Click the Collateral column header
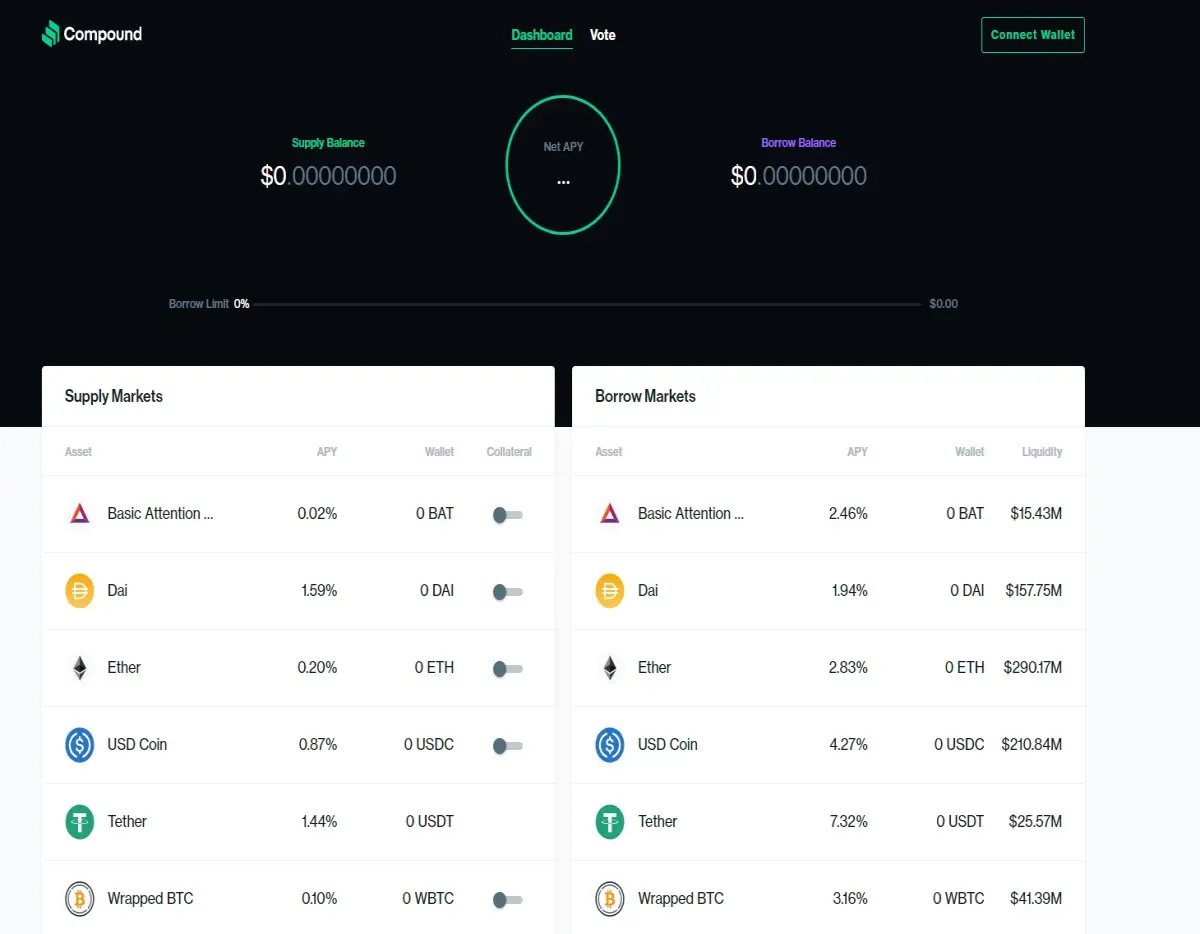The width and height of the screenshot is (1200, 934). [509, 452]
